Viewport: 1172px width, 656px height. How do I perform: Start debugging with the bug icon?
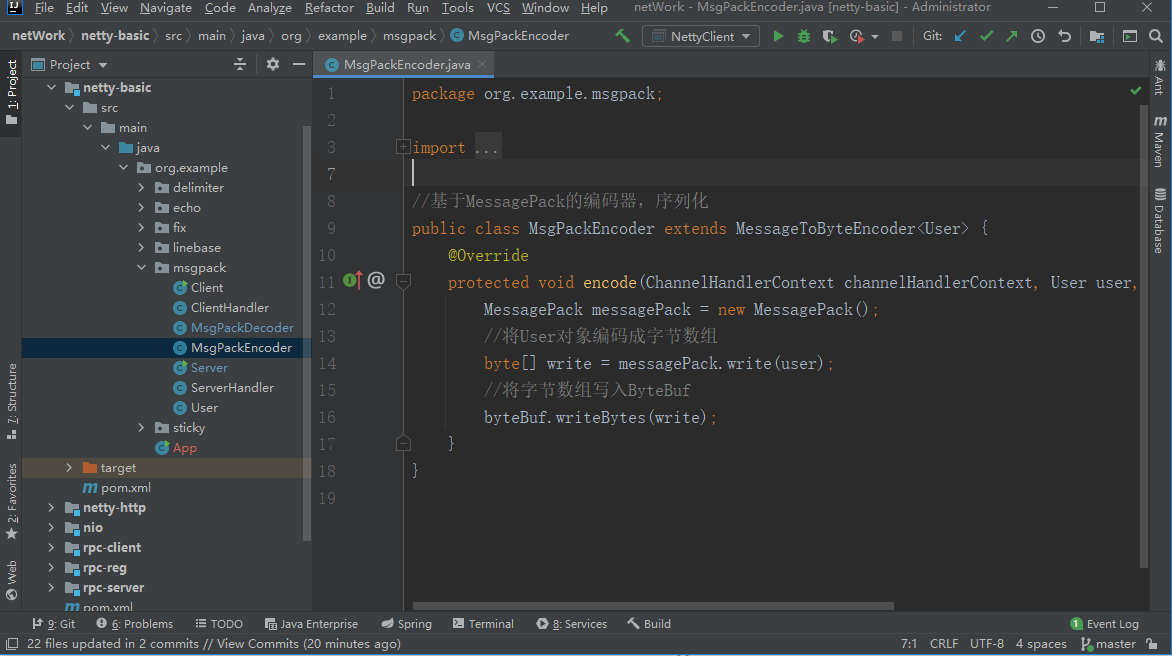(x=804, y=36)
